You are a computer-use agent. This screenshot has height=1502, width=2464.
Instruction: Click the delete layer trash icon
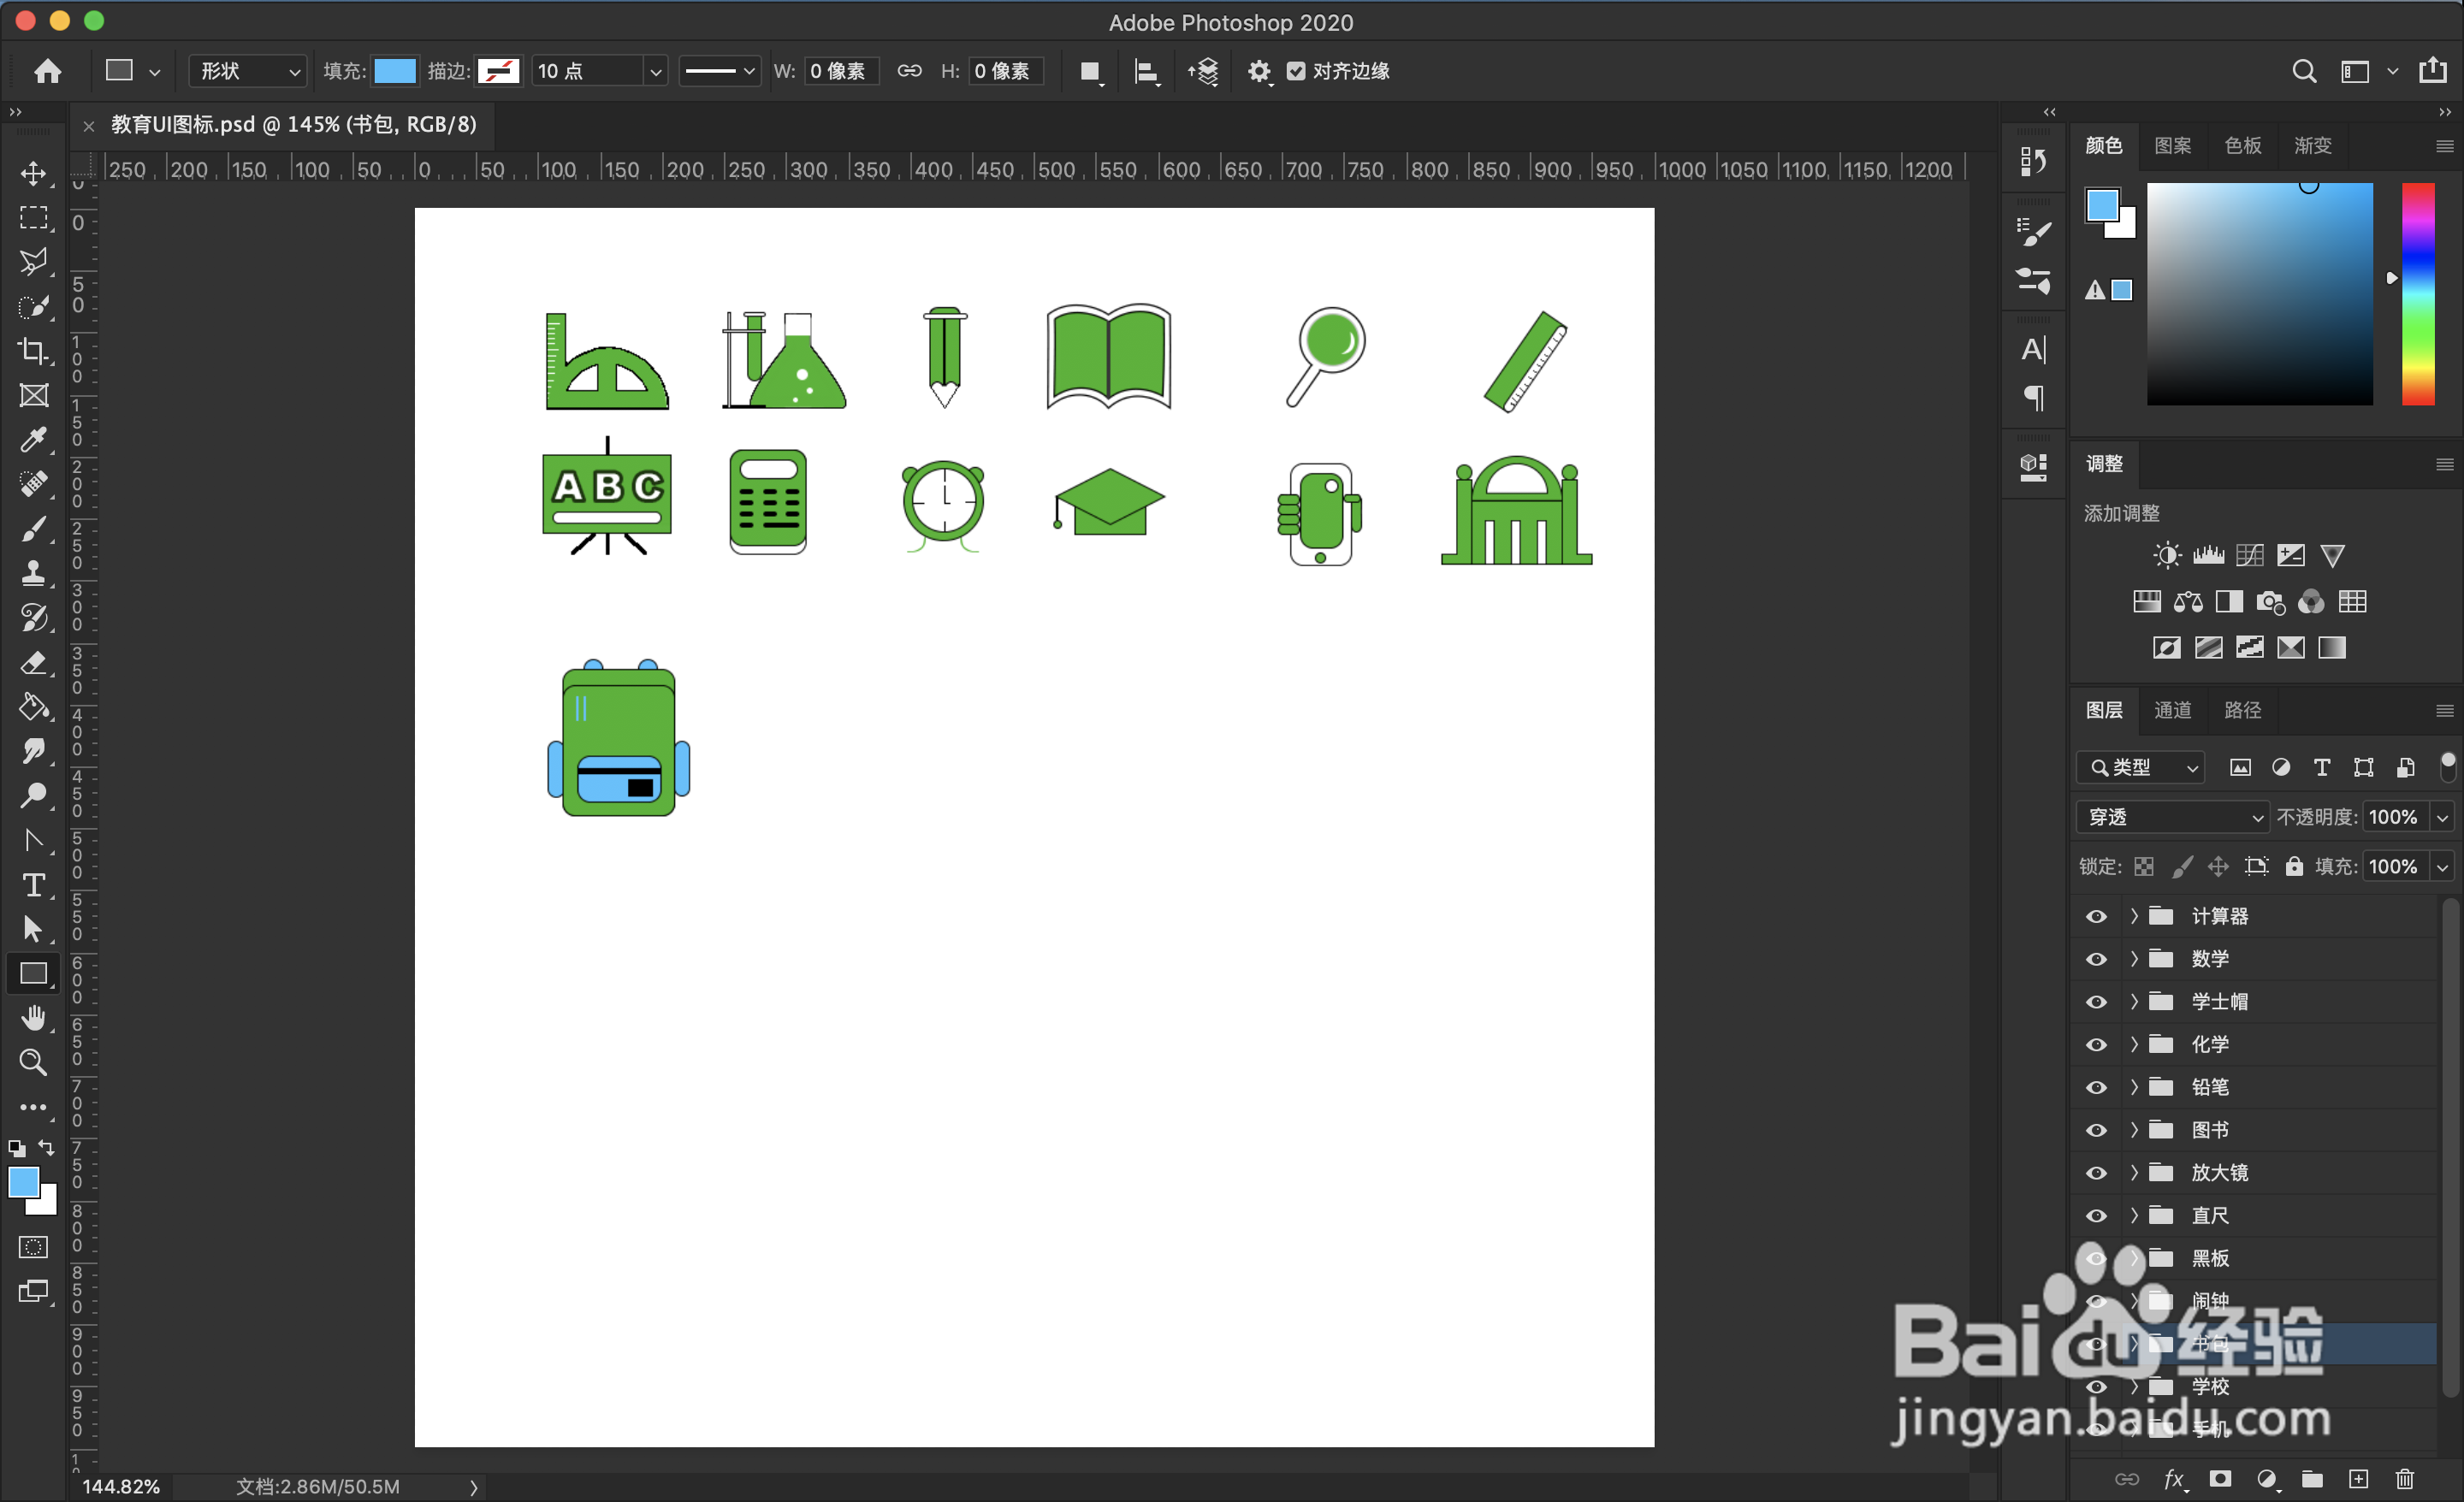(x=2405, y=1479)
